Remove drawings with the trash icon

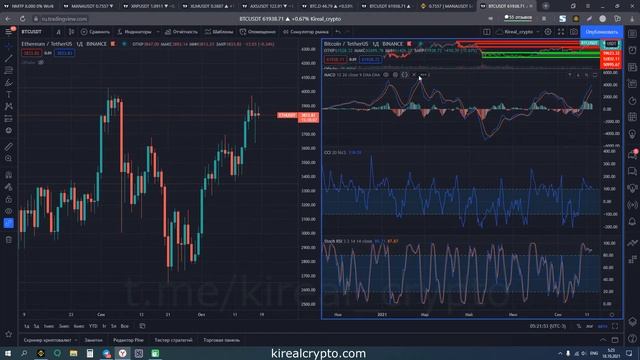pos(9,240)
